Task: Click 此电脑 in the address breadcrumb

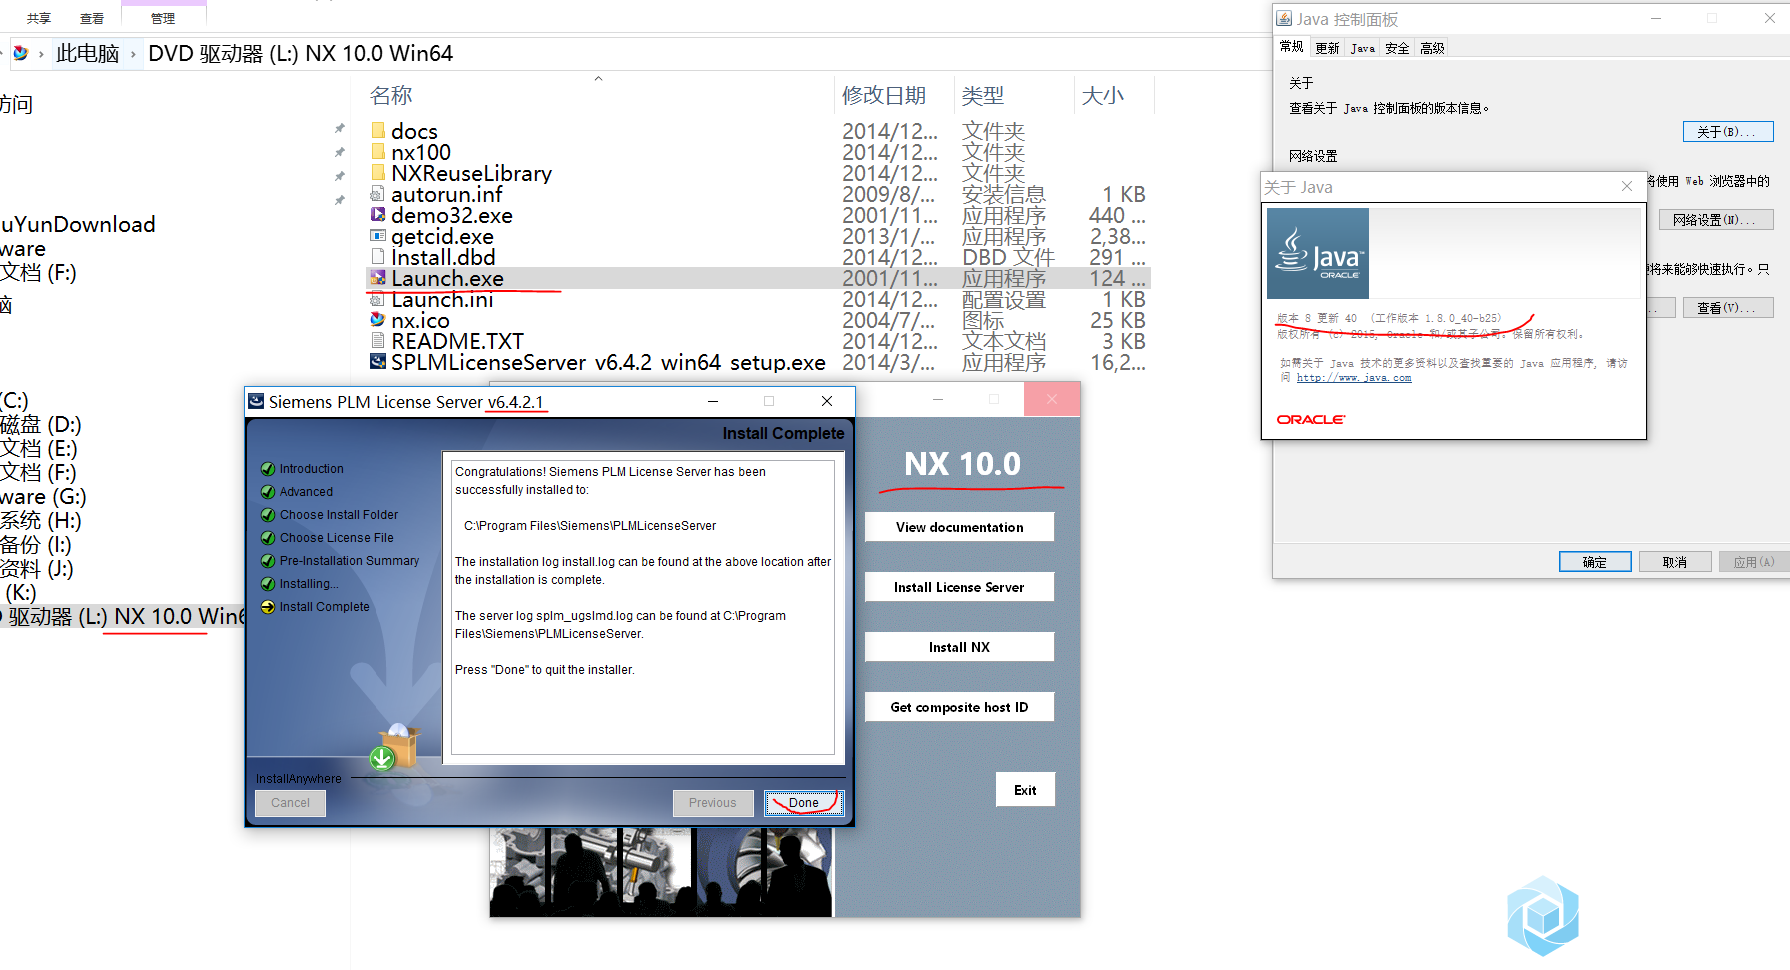Action: click(88, 53)
